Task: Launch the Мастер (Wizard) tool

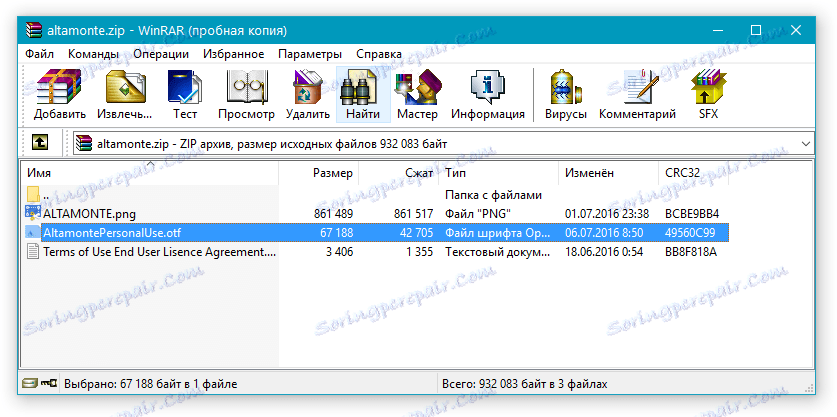Action: coord(417,95)
